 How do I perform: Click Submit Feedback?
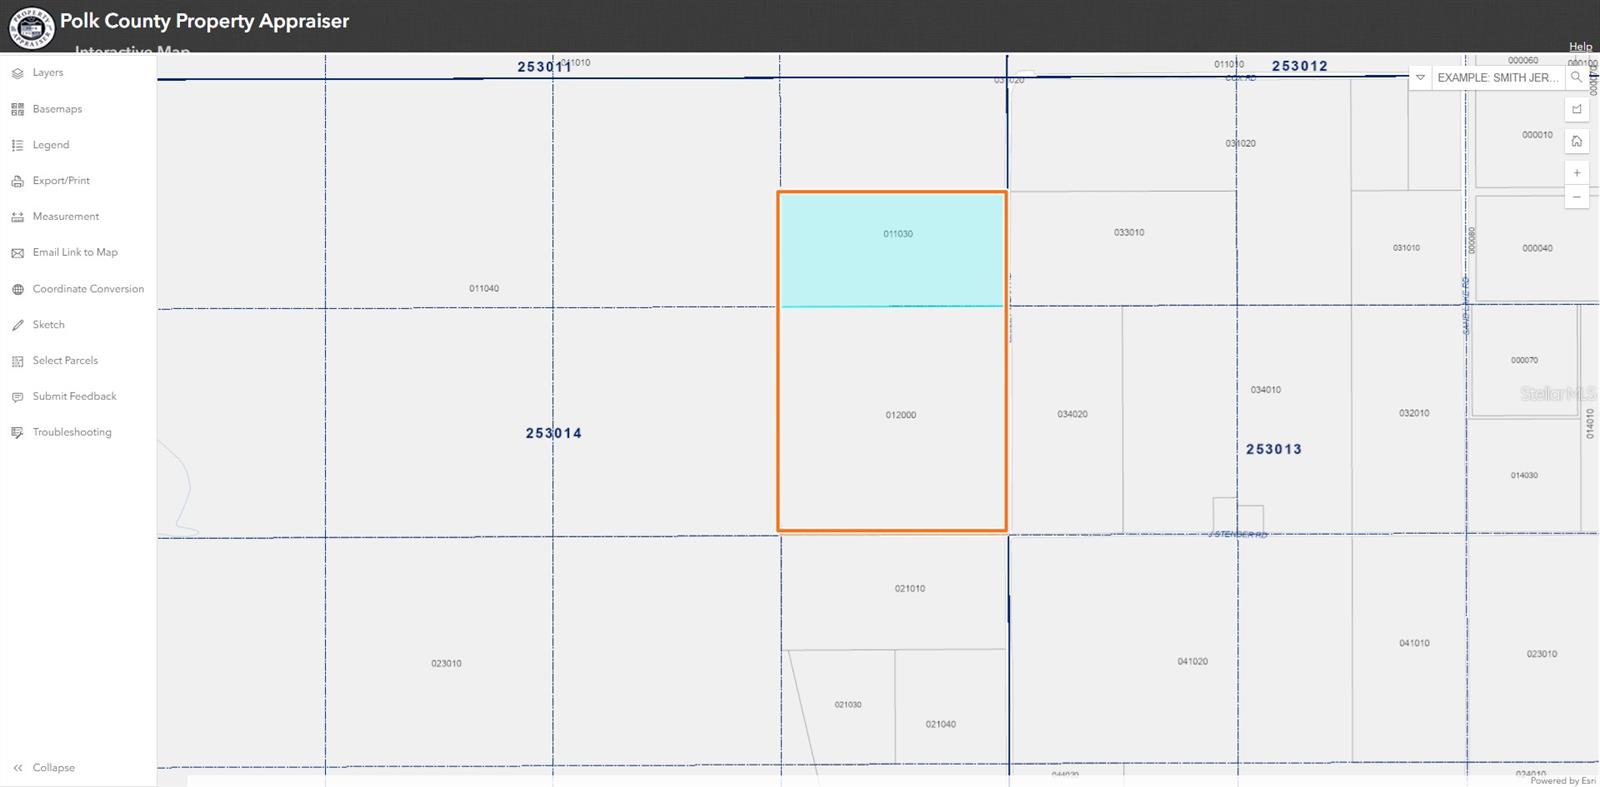(74, 397)
